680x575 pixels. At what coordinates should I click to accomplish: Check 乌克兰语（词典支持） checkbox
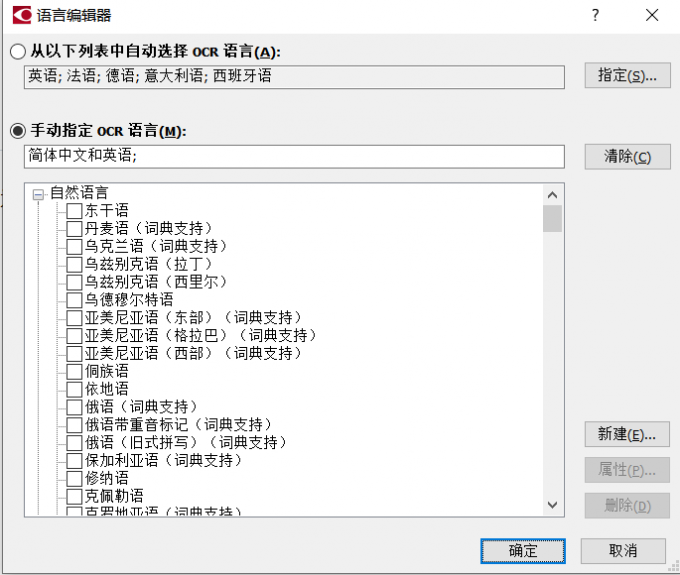pos(74,246)
